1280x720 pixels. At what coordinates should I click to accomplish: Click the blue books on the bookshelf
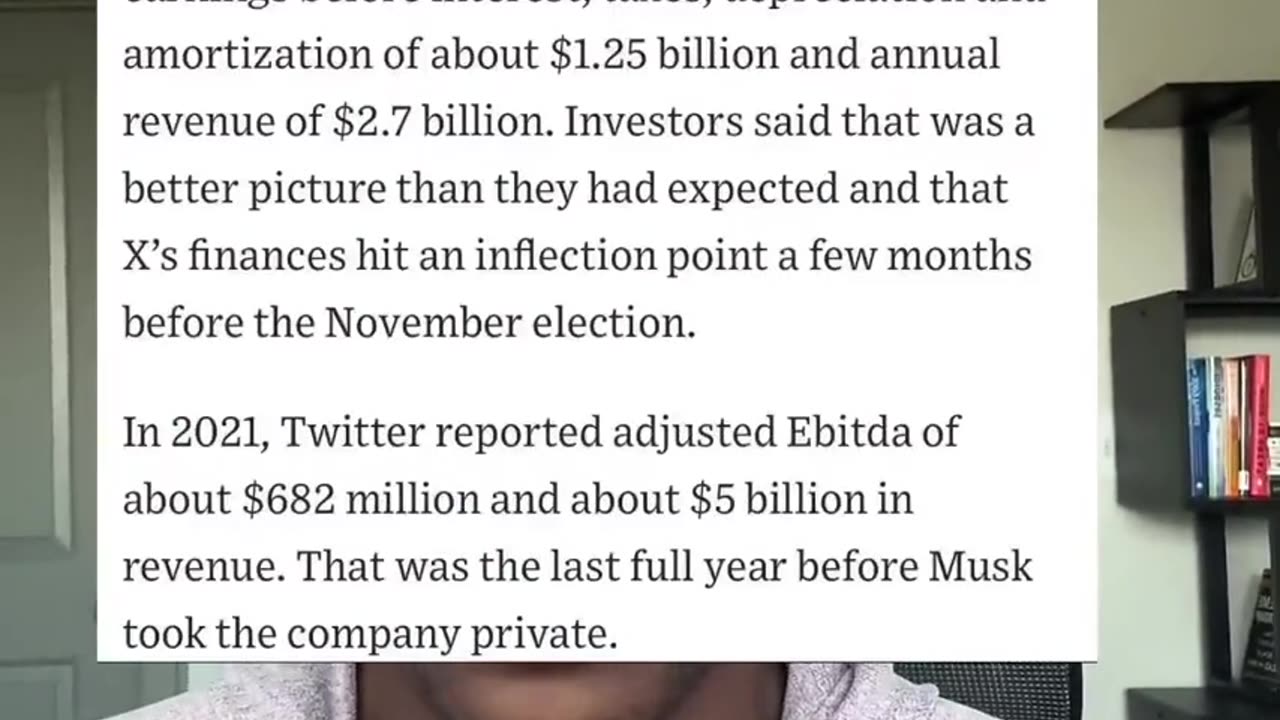(1198, 427)
